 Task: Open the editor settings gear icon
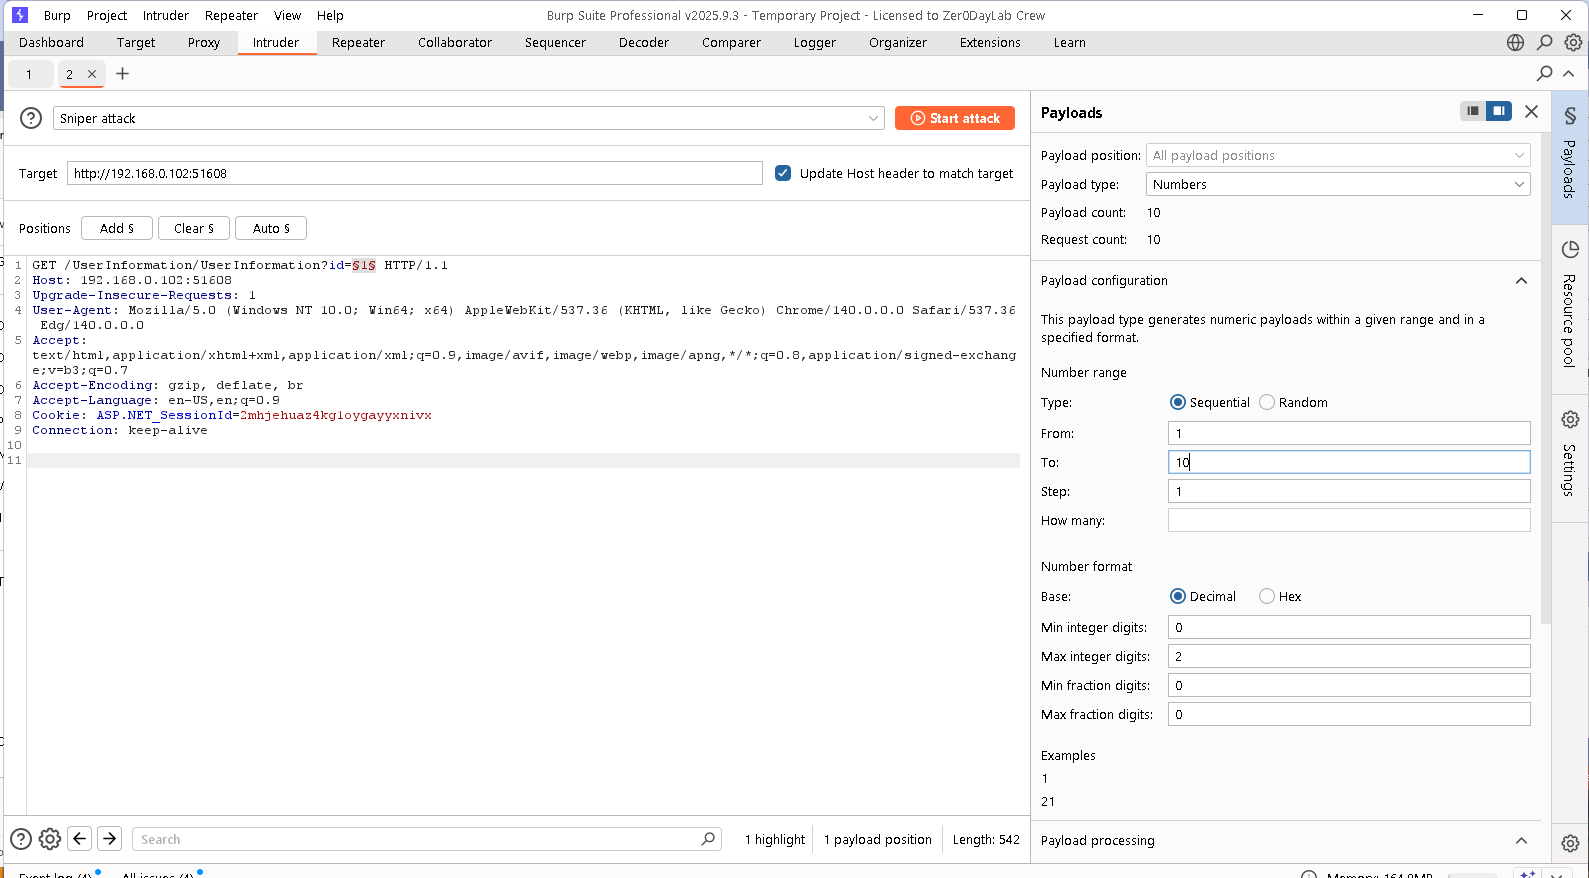50,839
